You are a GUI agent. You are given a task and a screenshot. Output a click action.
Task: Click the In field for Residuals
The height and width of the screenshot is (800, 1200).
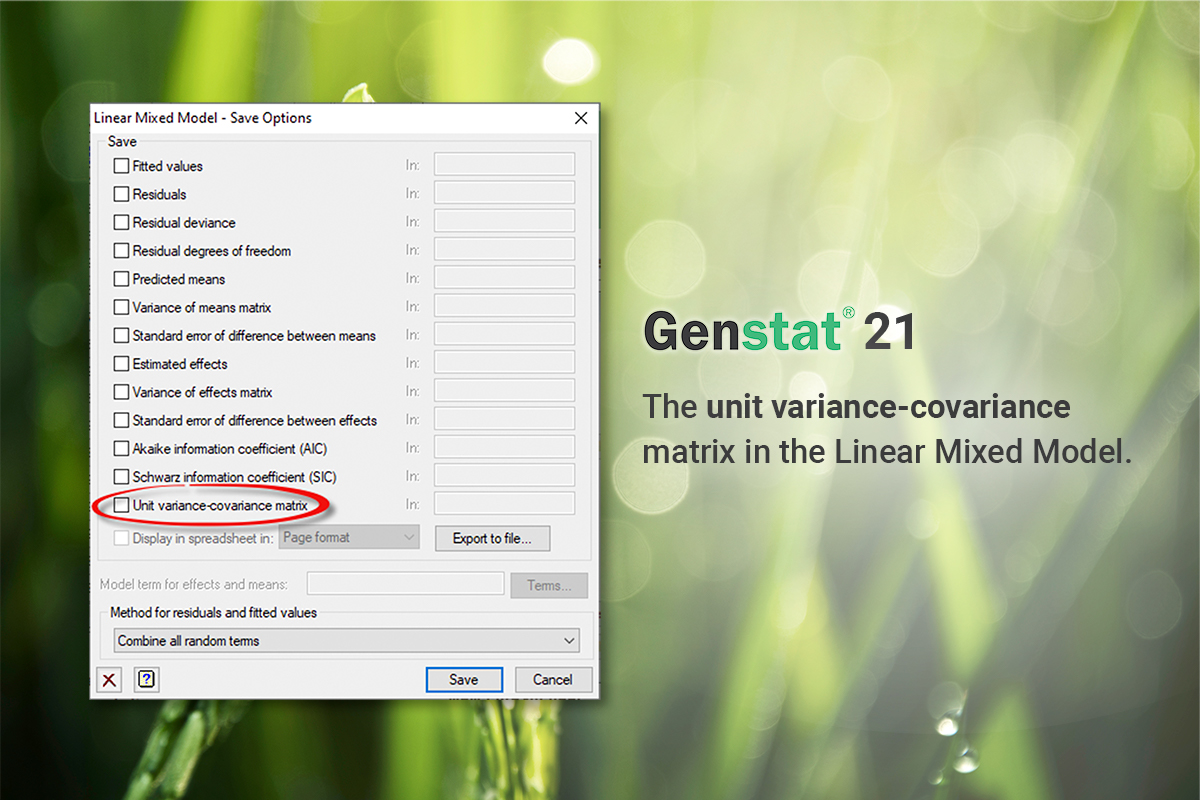504,193
